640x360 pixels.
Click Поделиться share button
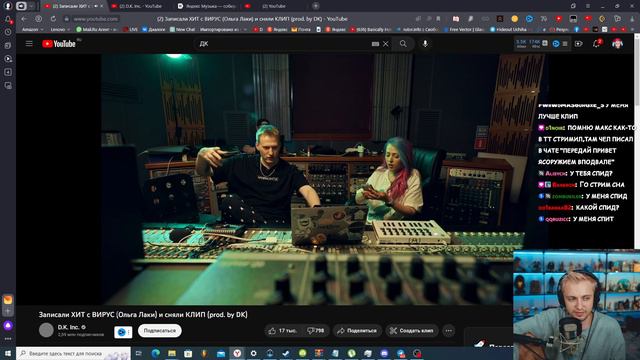(357, 331)
